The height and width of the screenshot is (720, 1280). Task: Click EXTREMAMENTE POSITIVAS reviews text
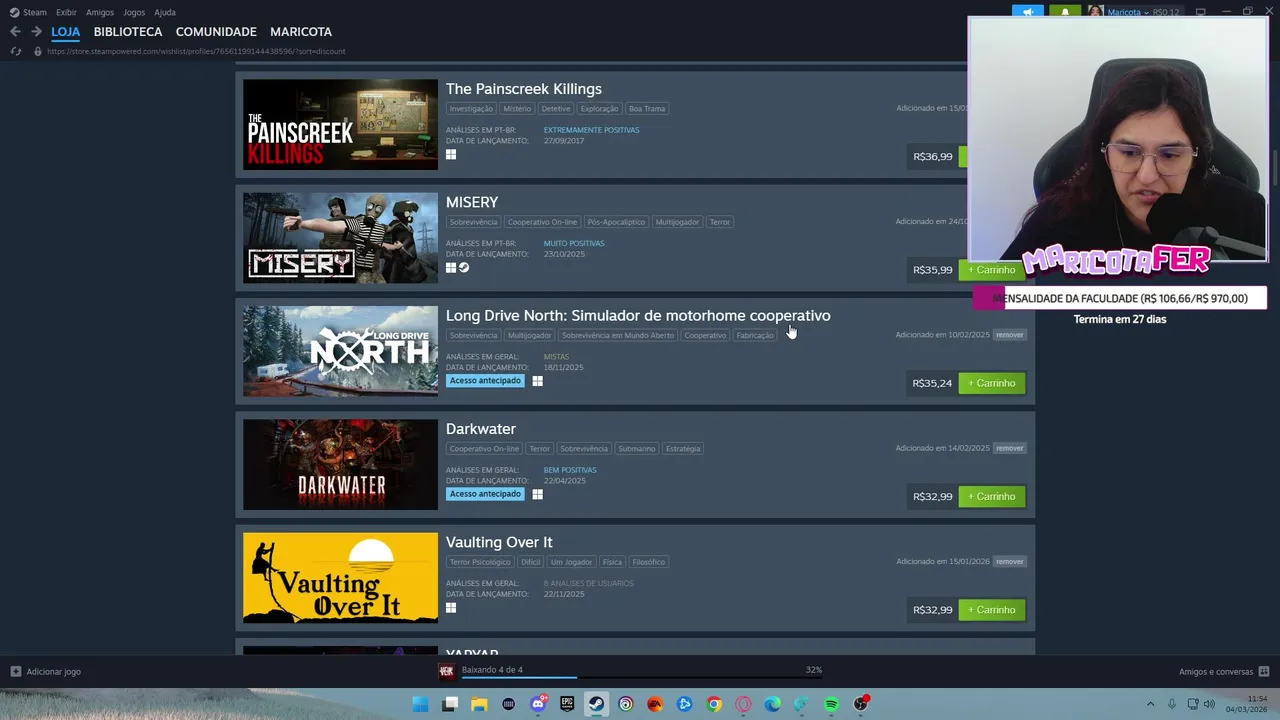(x=591, y=130)
